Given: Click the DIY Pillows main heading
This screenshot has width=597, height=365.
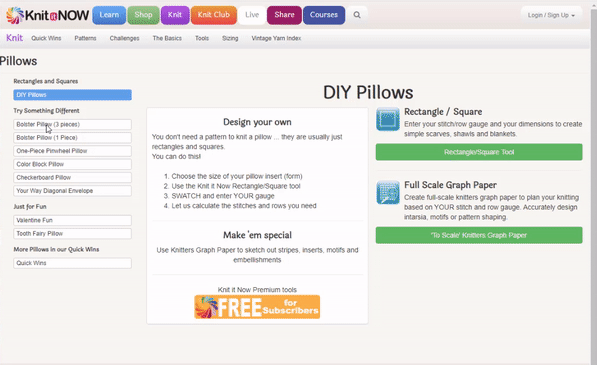Looking at the screenshot, I should click(x=368, y=92).
